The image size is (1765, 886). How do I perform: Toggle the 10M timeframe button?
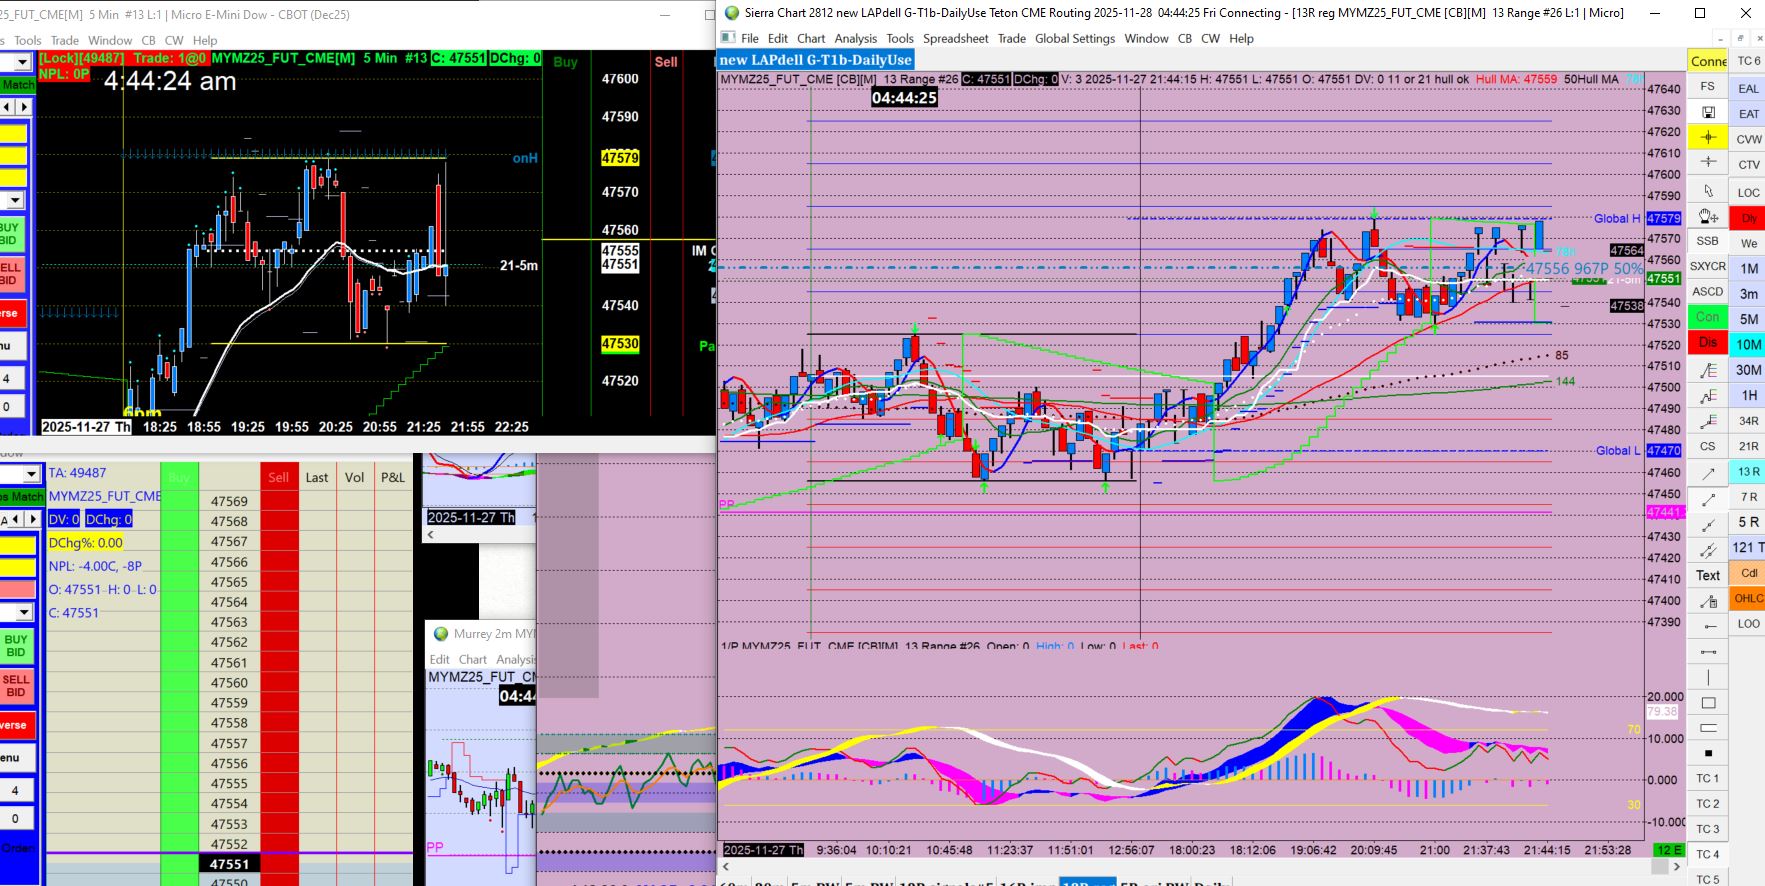1748,344
